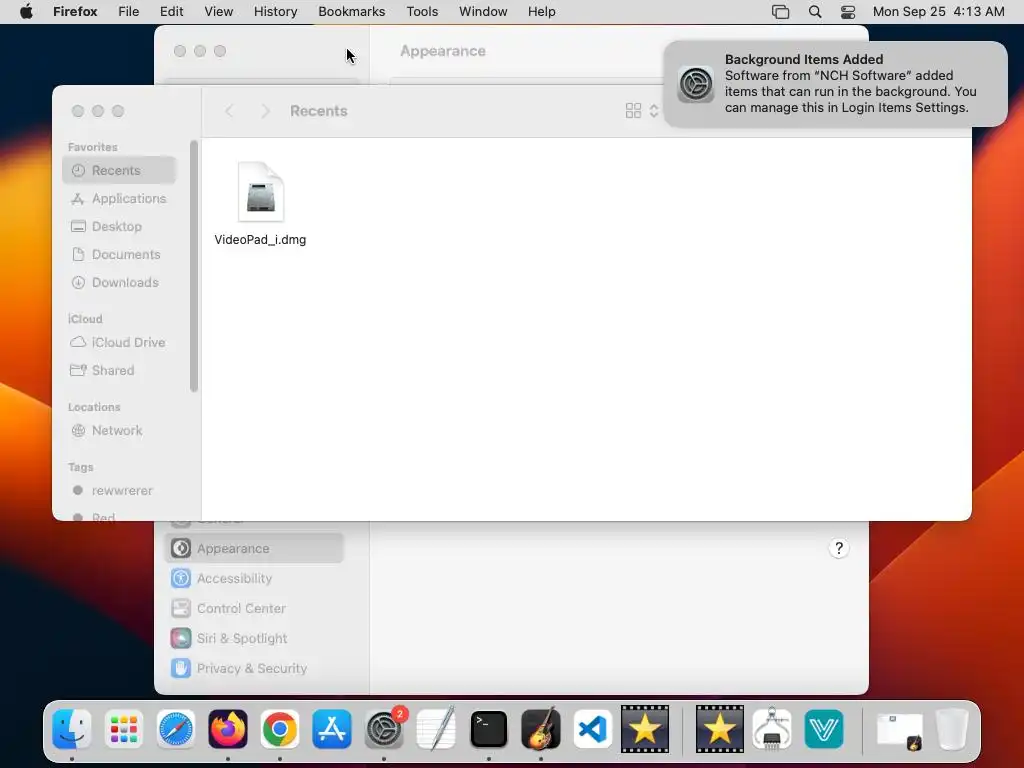This screenshot has height=768, width=1024.
Task: Open the Window menu
Action: pos(483,12)
